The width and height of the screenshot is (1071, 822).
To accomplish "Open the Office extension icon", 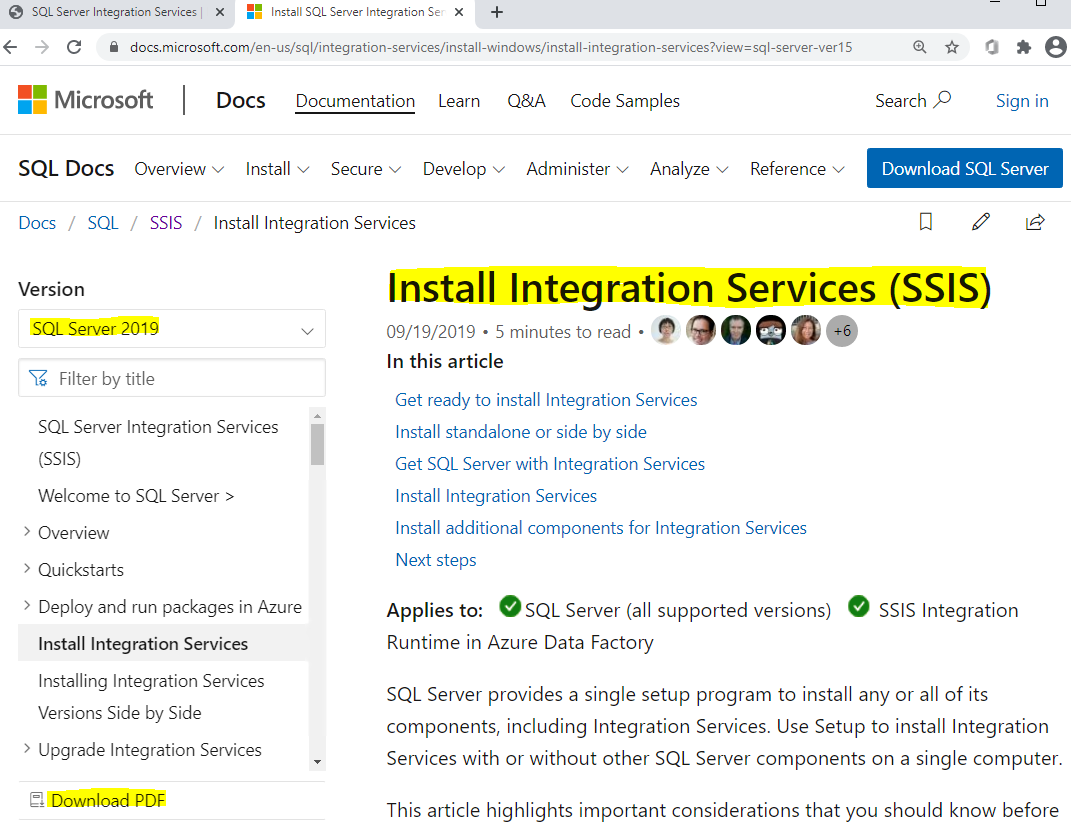I will [x=992, y=47].
